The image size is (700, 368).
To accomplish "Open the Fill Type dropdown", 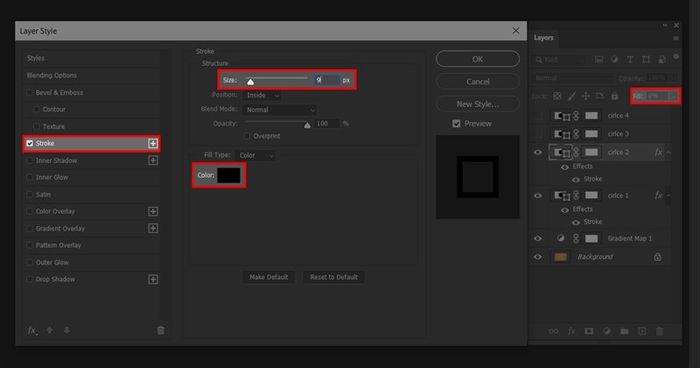I will pos(255,155).
